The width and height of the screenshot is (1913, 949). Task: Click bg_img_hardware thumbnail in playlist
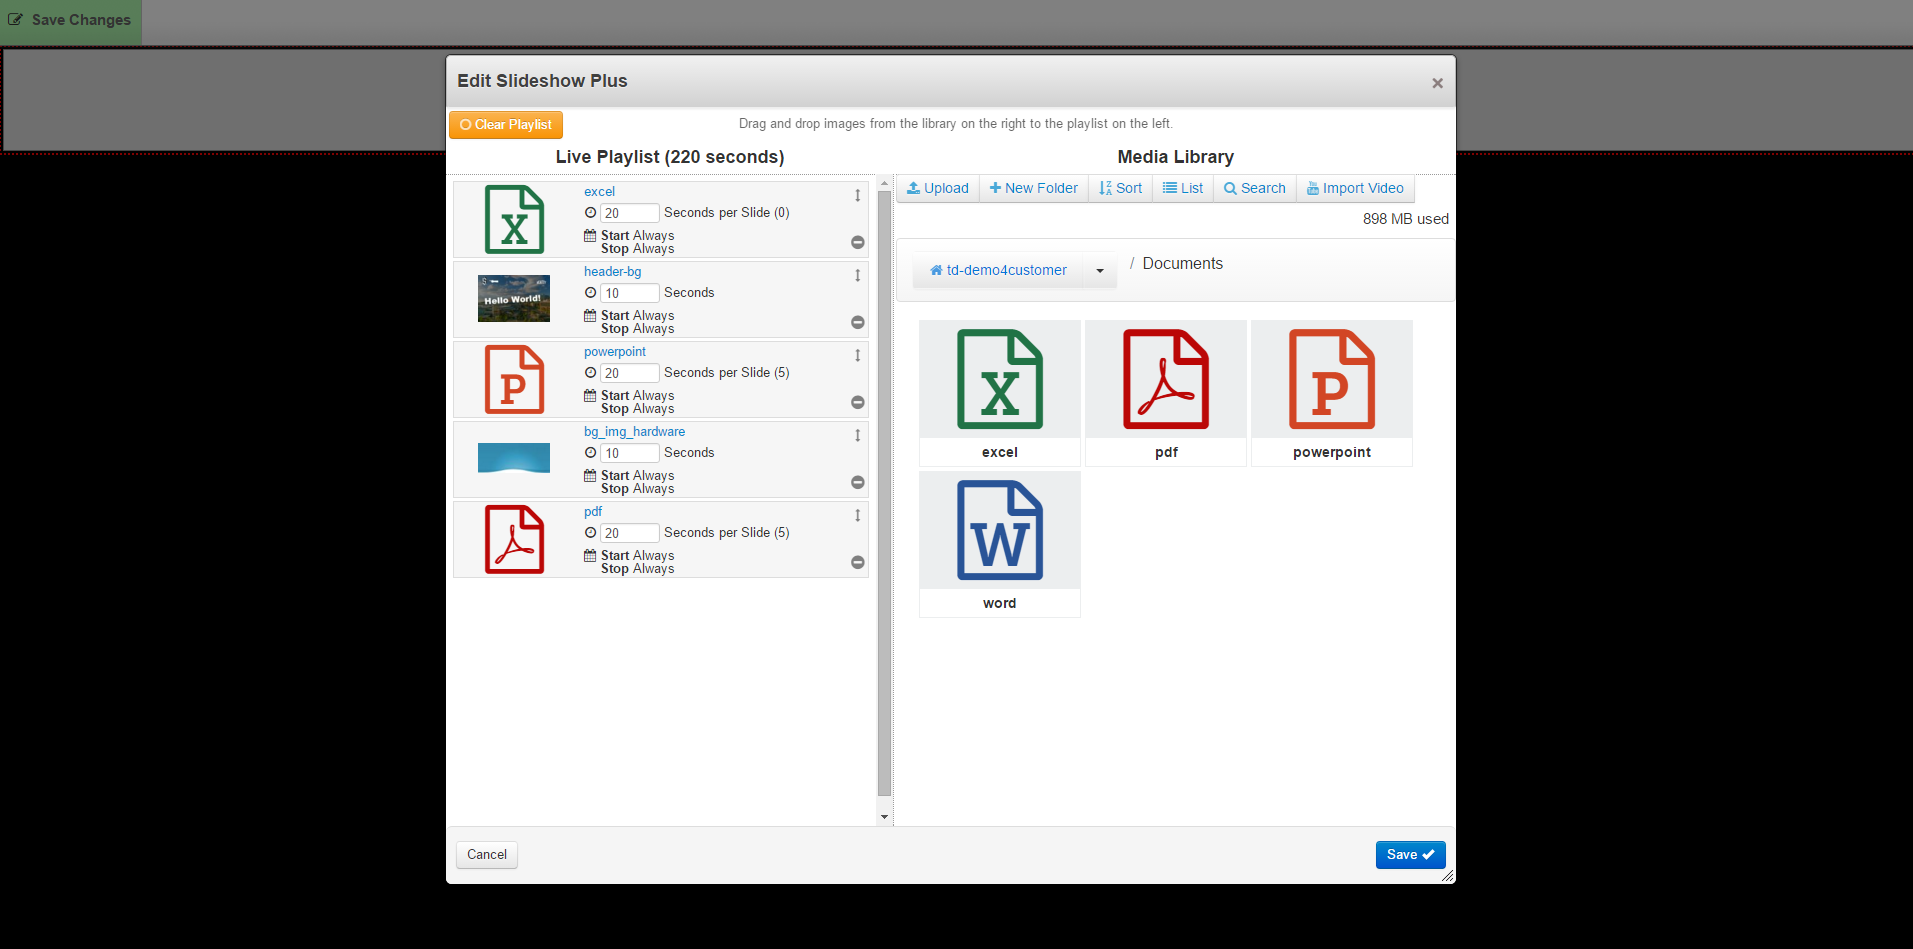point(514,457)
